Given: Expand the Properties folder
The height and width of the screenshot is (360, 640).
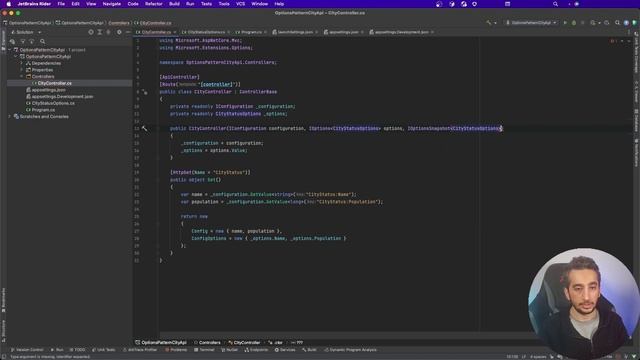Looking at the screenshot, I should [x=22, y=70].
